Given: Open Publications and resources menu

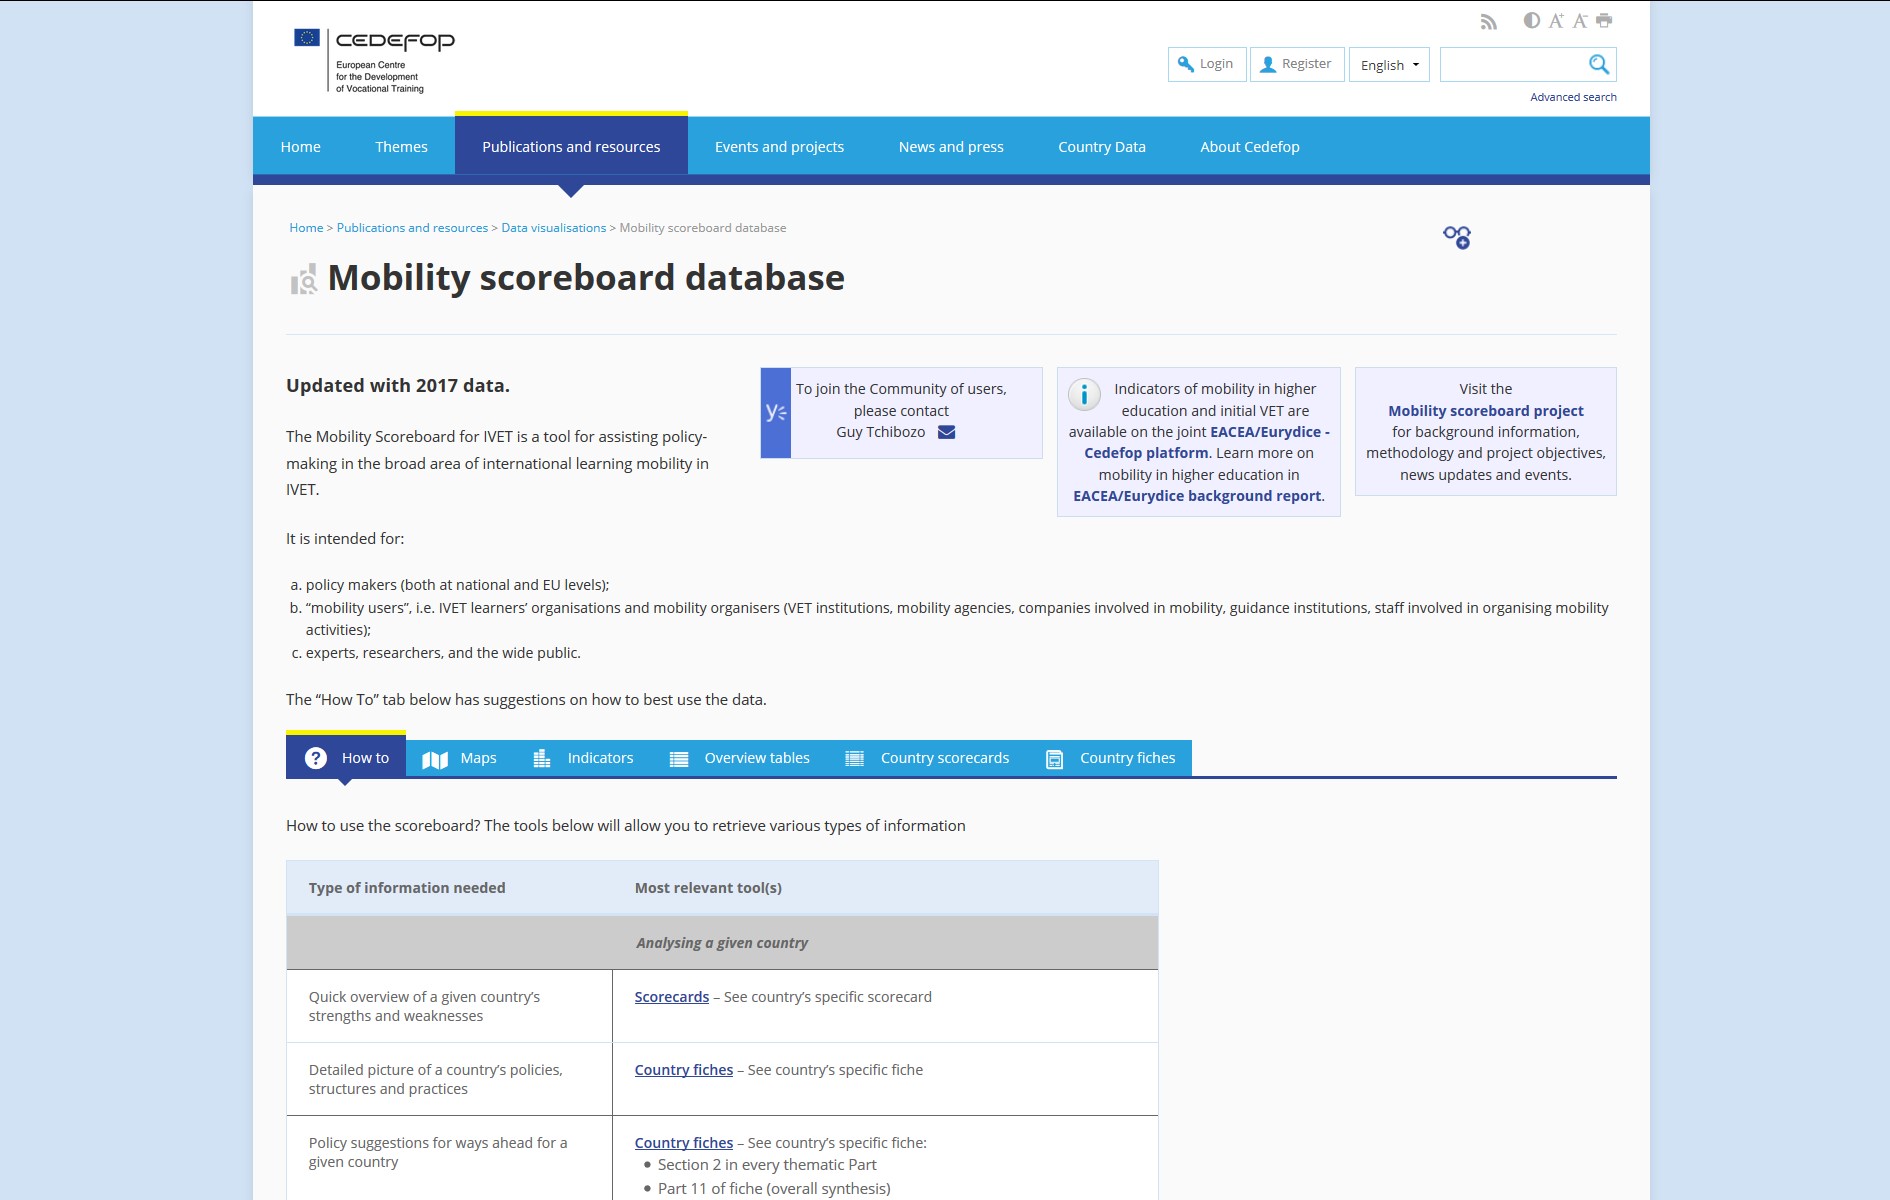Looking at the screenshot, I should (x=571, y=146).
